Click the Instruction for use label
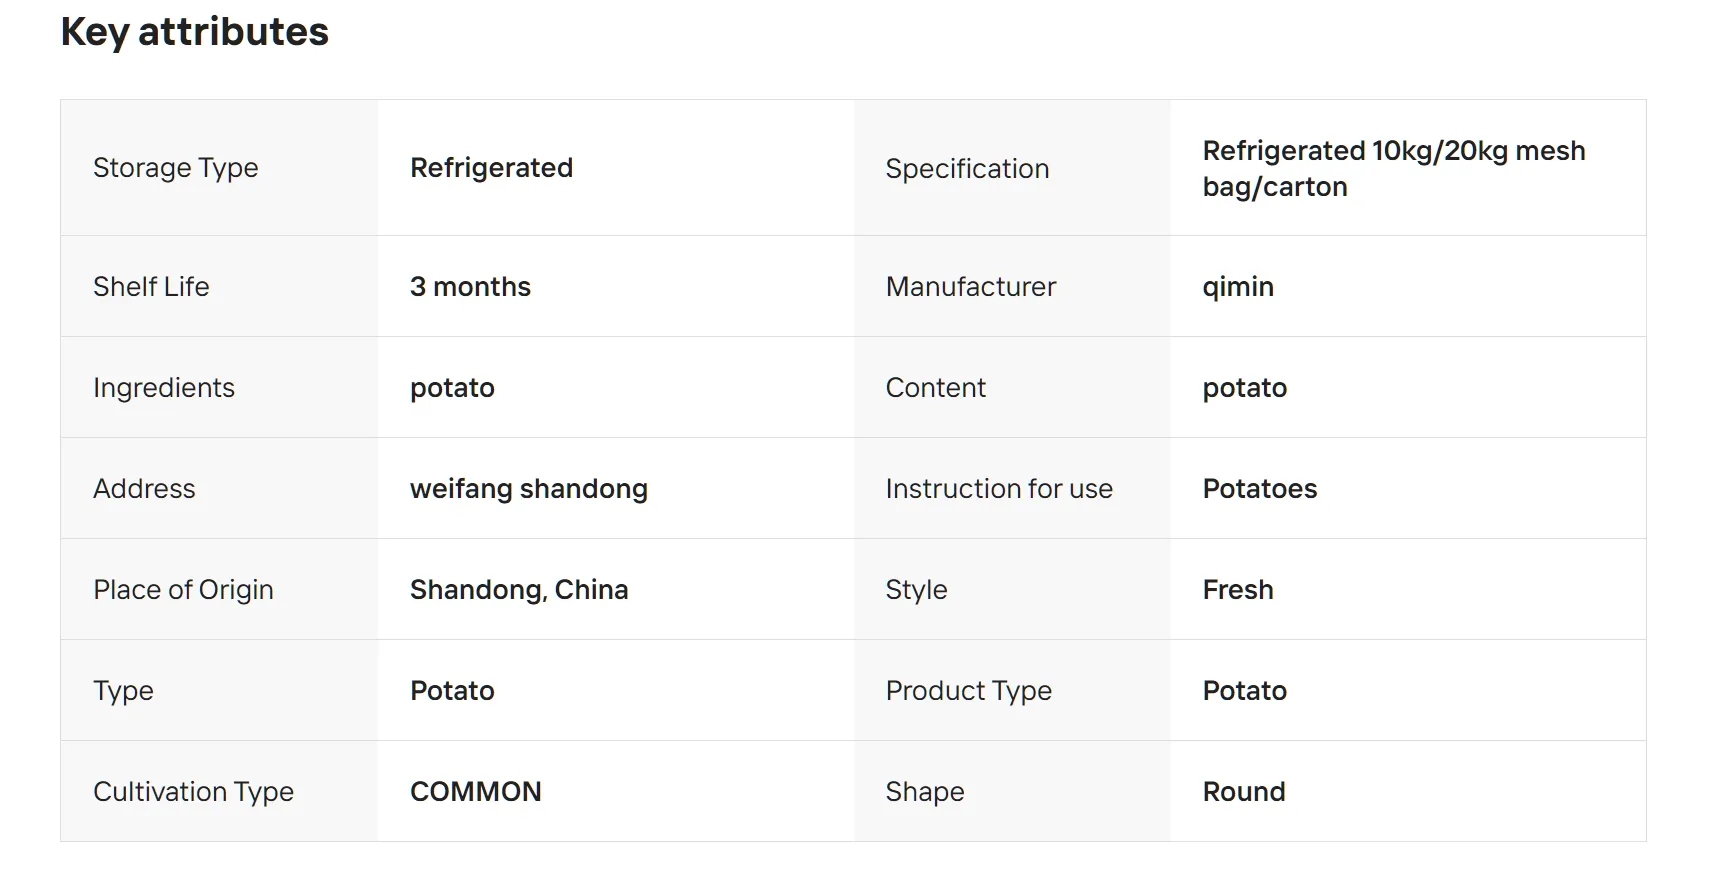 coord(998,489)
